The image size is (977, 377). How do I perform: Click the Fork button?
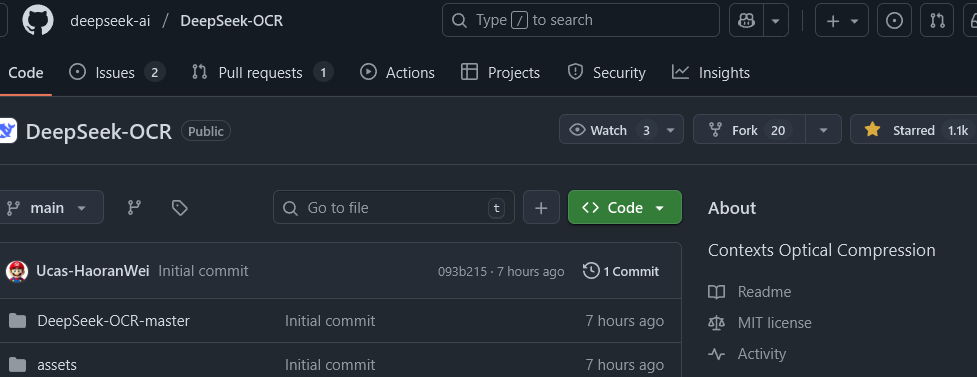click(x=749, y=130)
